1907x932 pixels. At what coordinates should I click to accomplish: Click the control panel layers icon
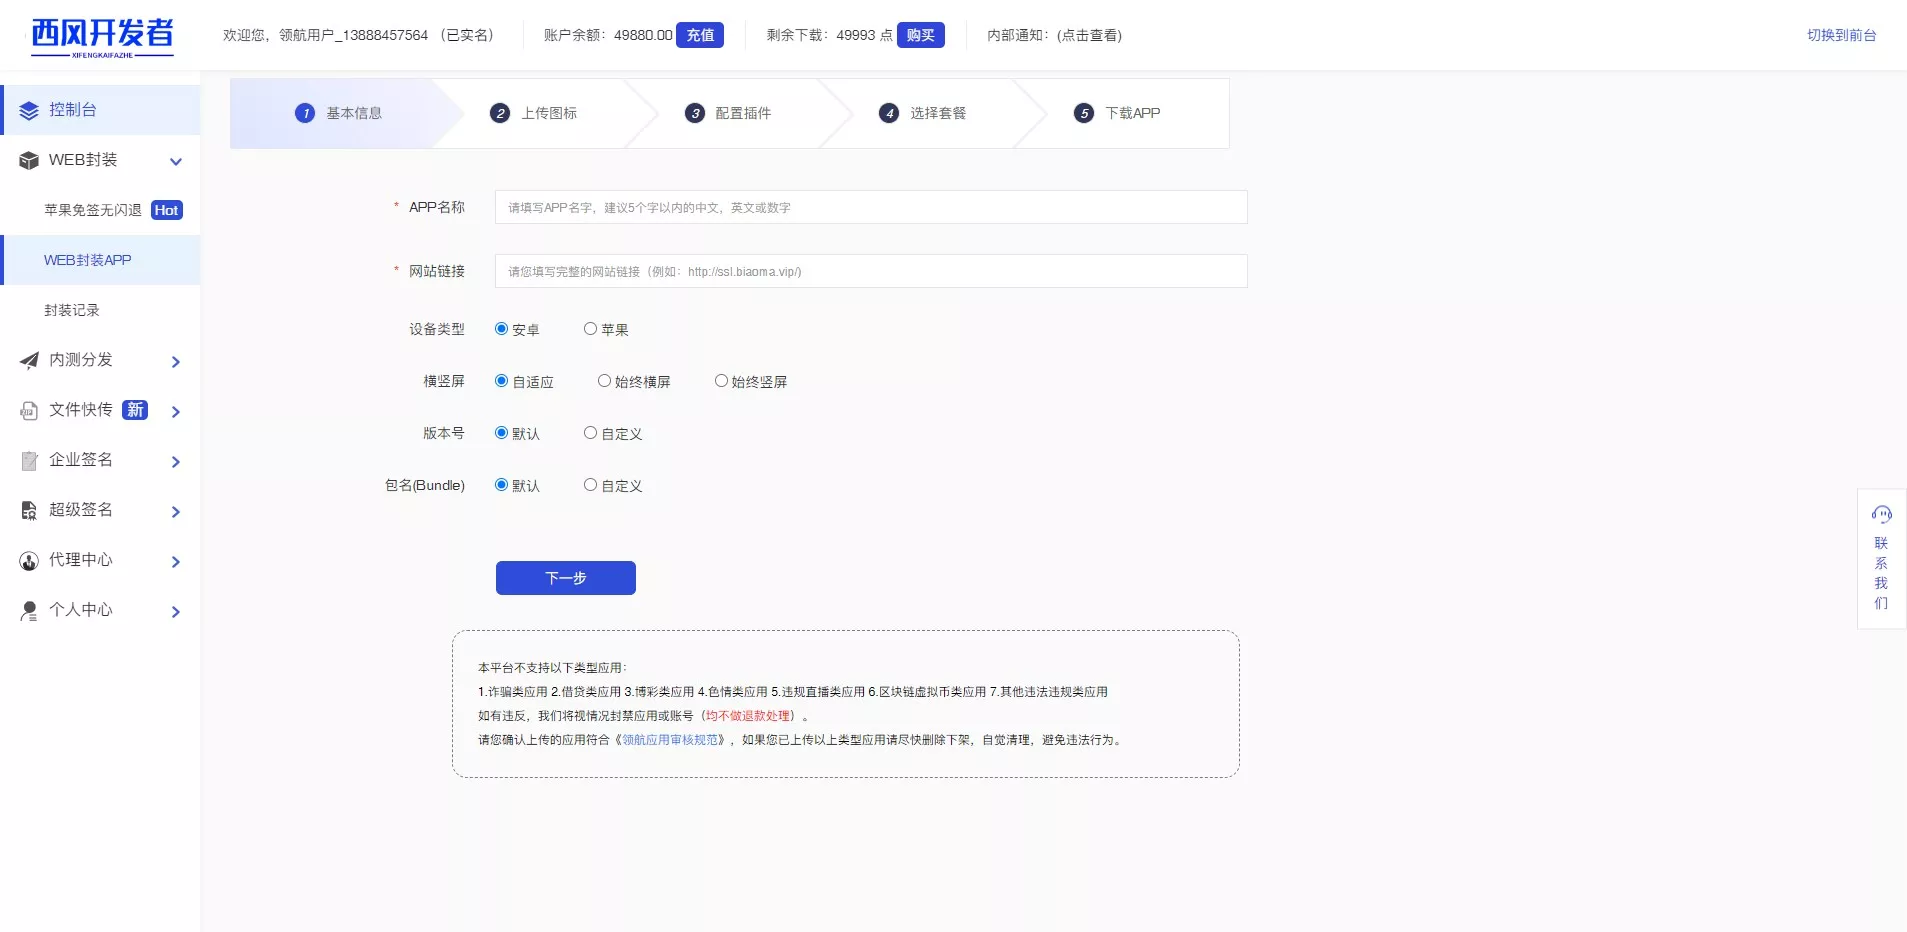[x=29, y=110]
